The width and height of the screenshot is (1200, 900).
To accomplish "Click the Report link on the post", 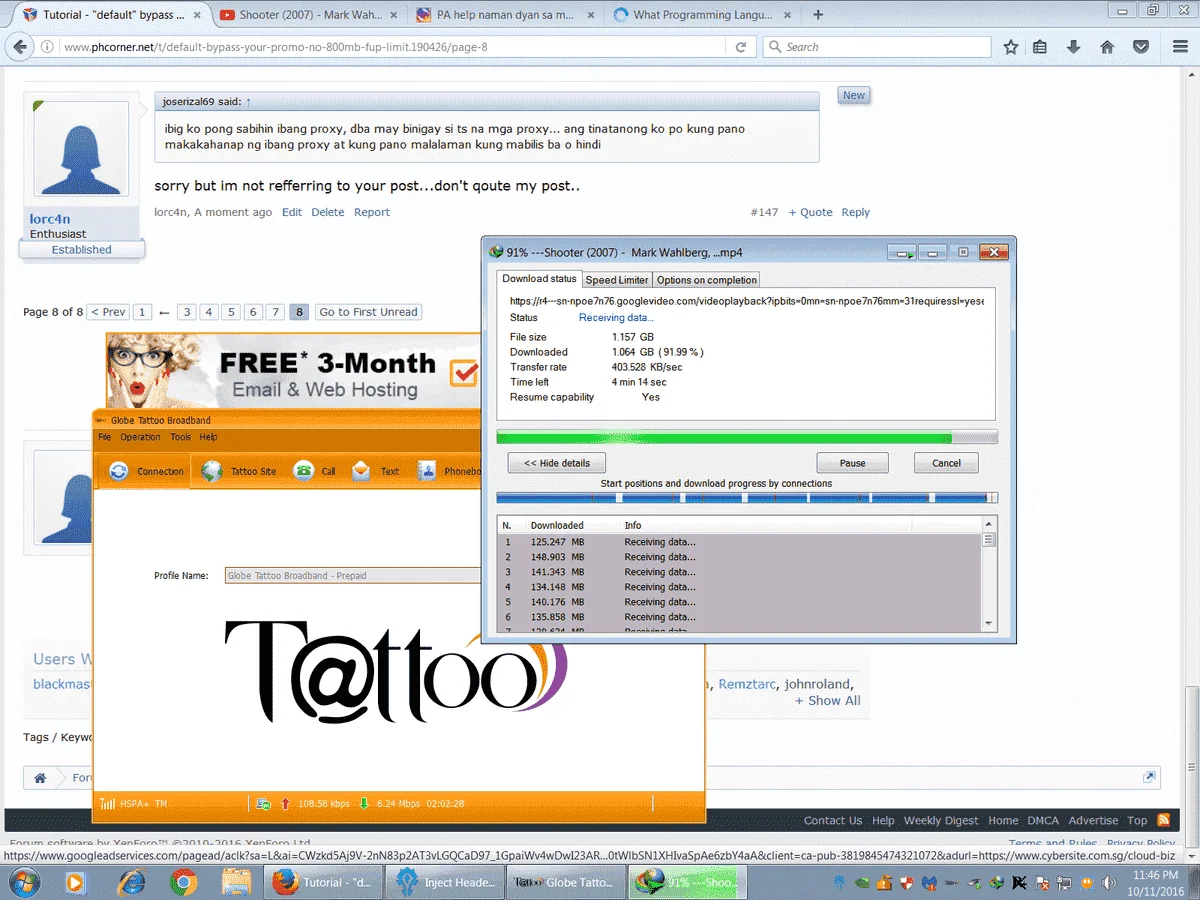I will [x=372, y=212].
